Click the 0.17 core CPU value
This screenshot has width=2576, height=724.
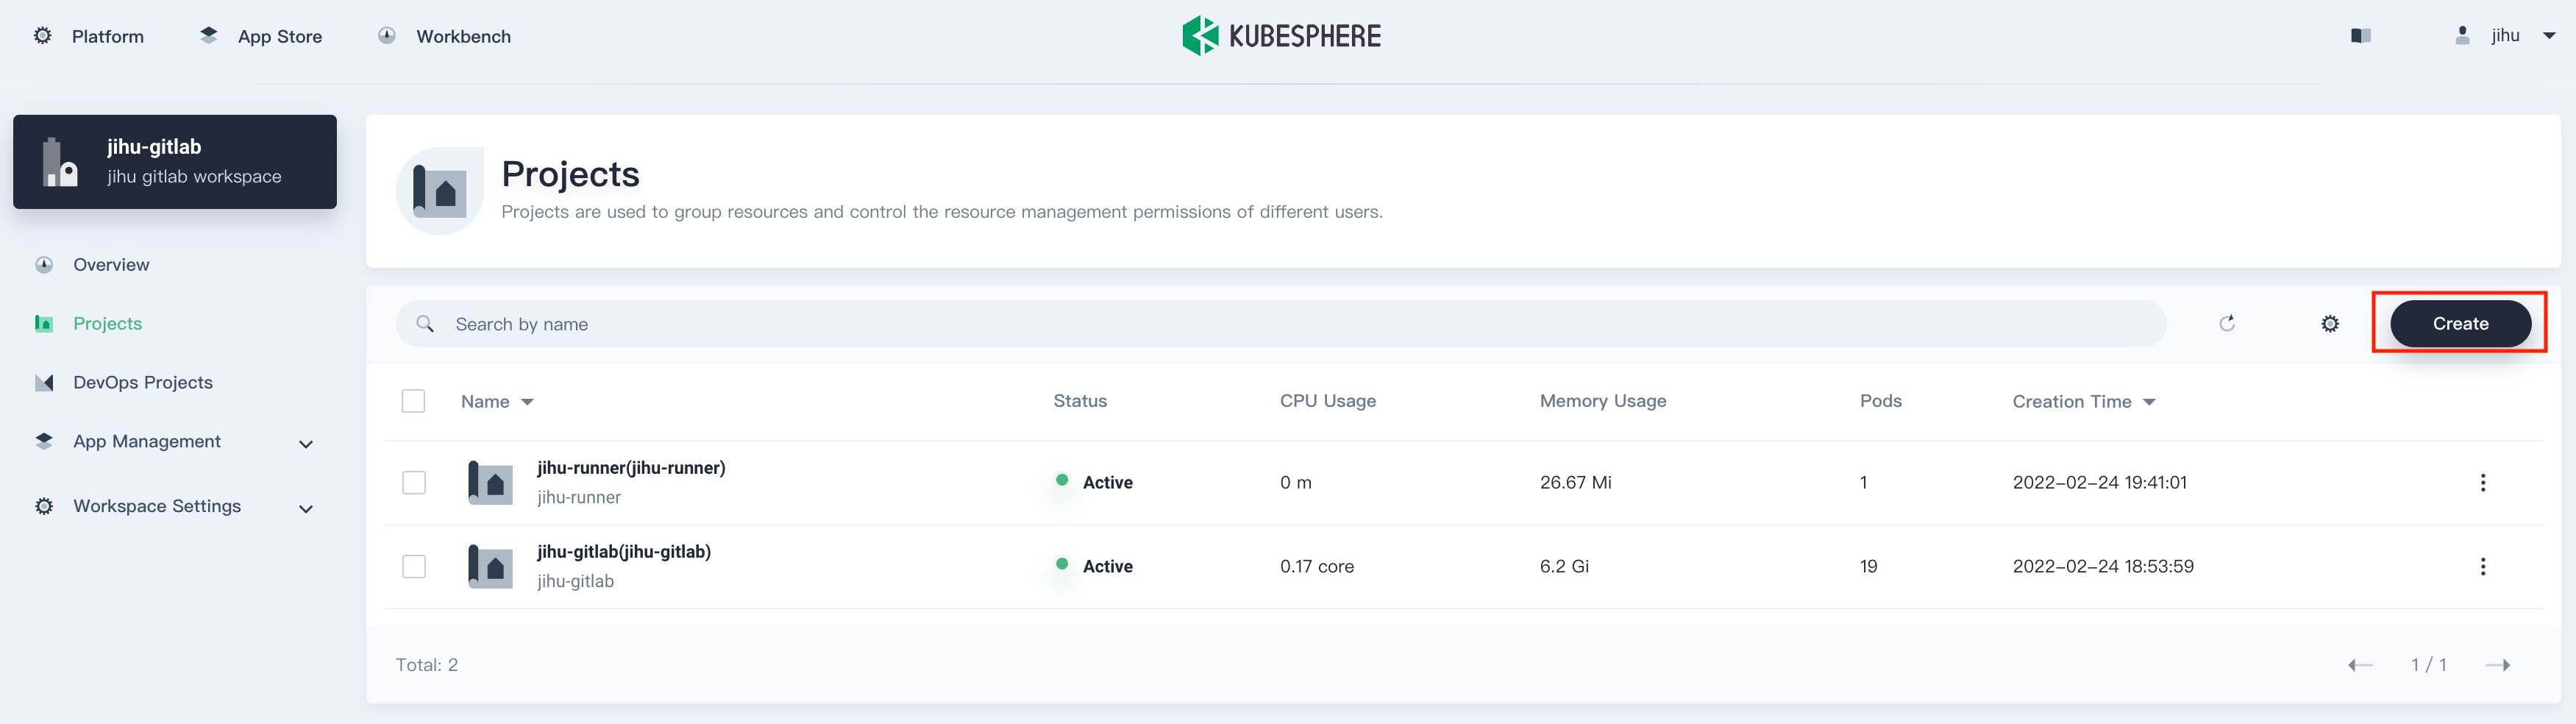click(x=1317, y=567)
